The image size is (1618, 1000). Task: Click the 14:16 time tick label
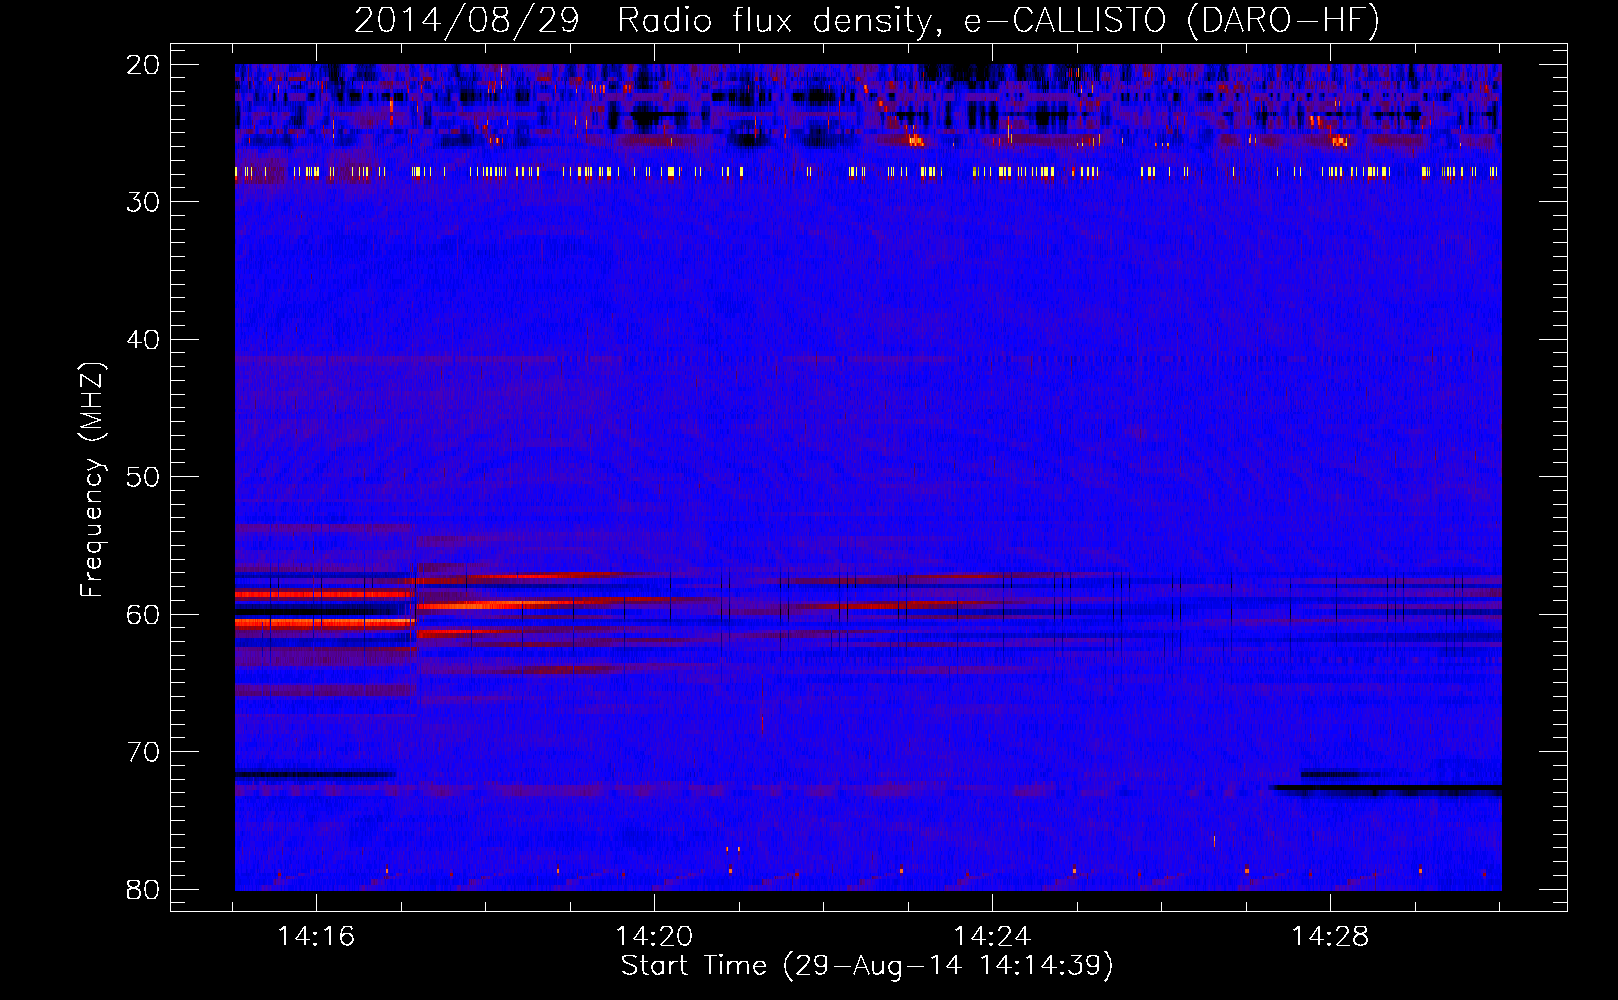[x=316, y=937]
